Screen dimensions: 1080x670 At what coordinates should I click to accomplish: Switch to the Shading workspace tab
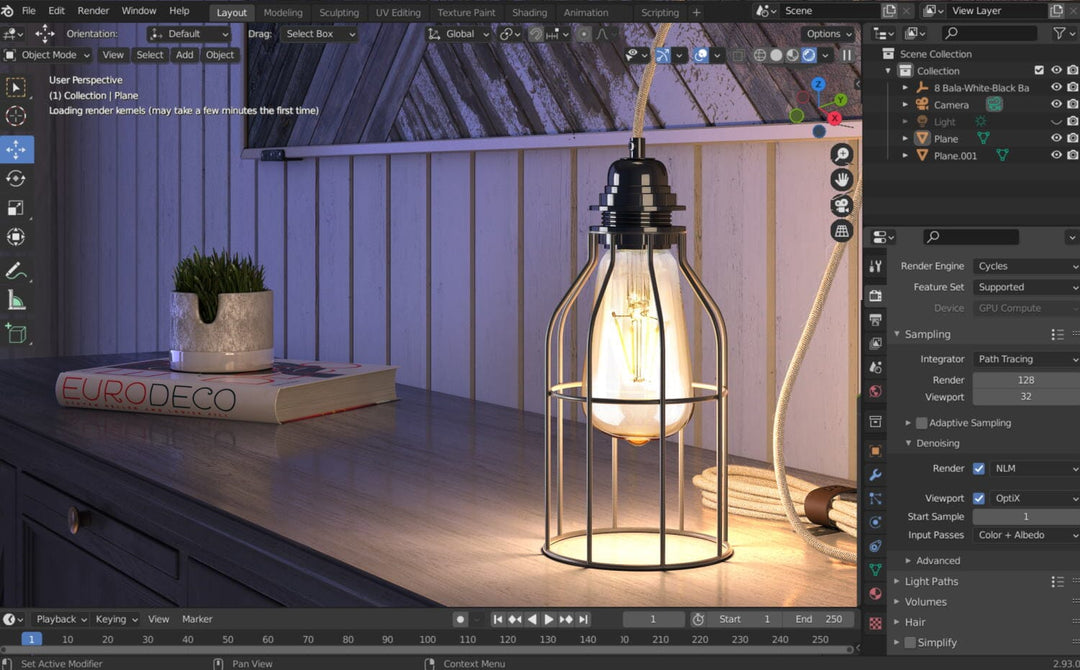pos(529,12)
